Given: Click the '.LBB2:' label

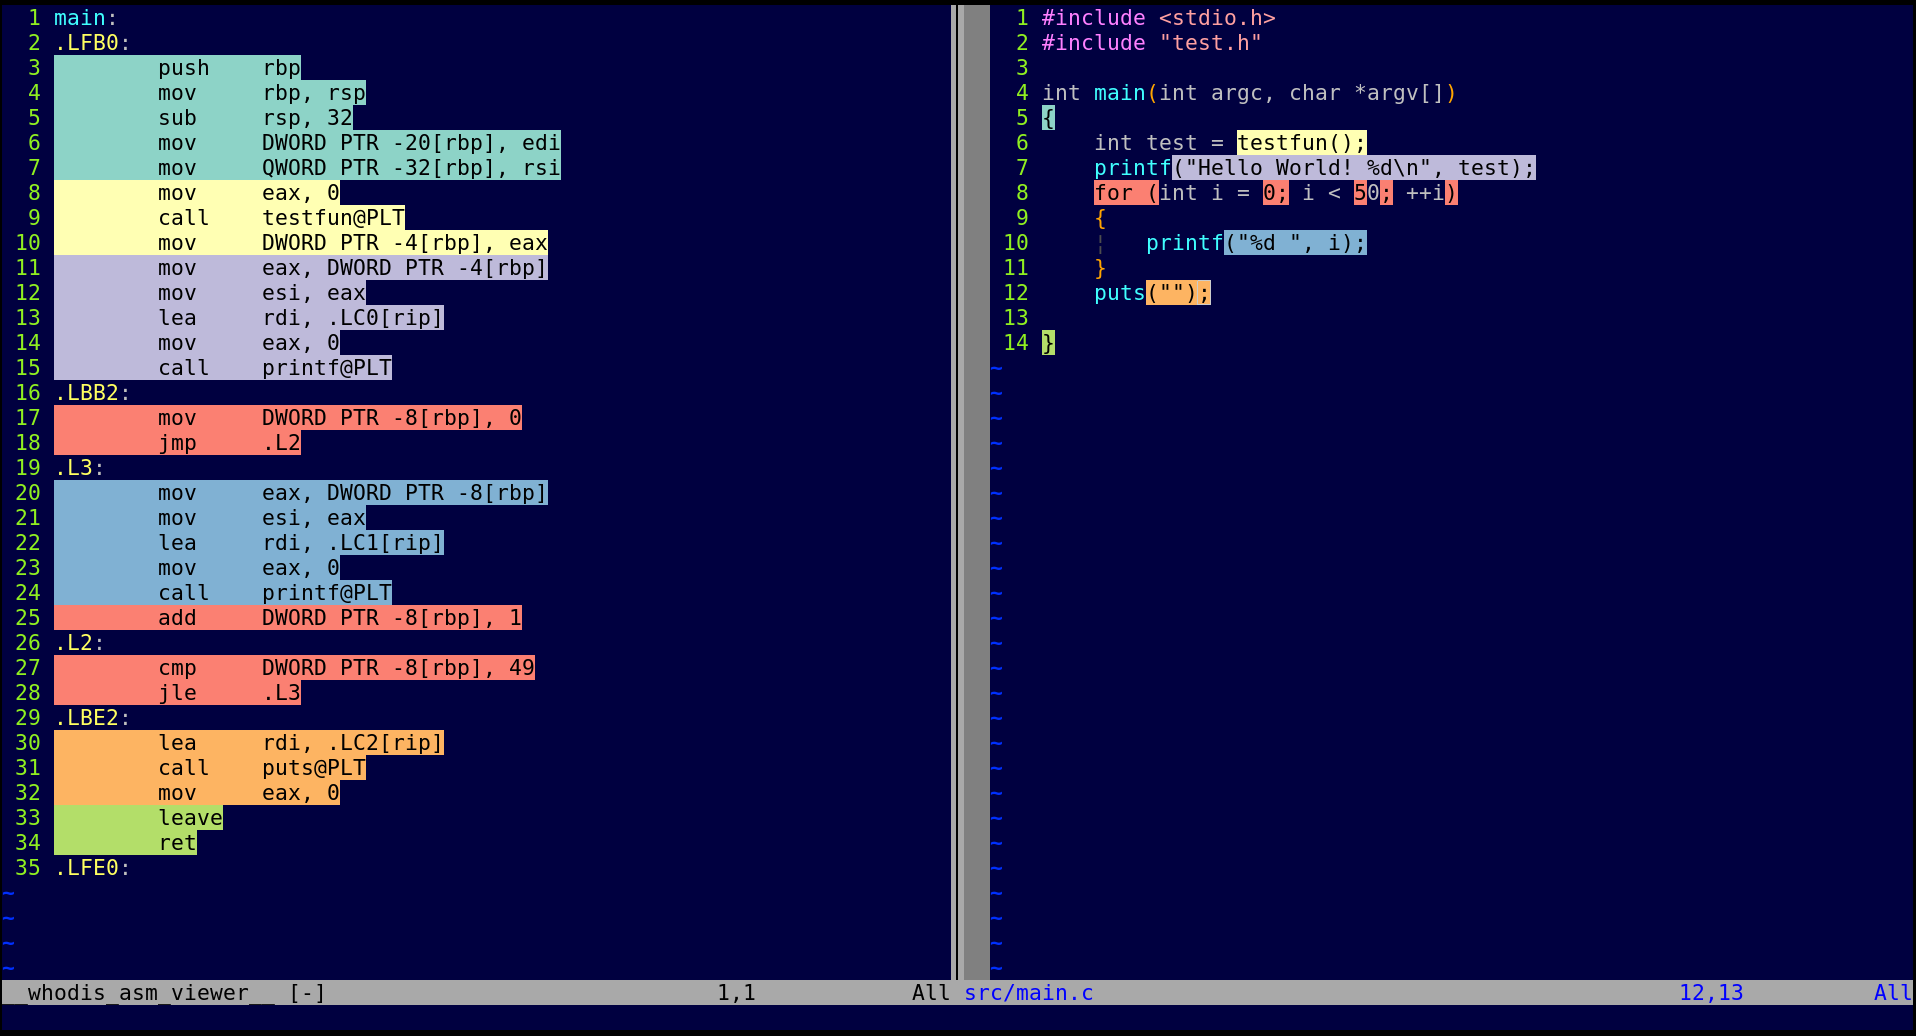Looking at the screenshot, I should point(92,393).
